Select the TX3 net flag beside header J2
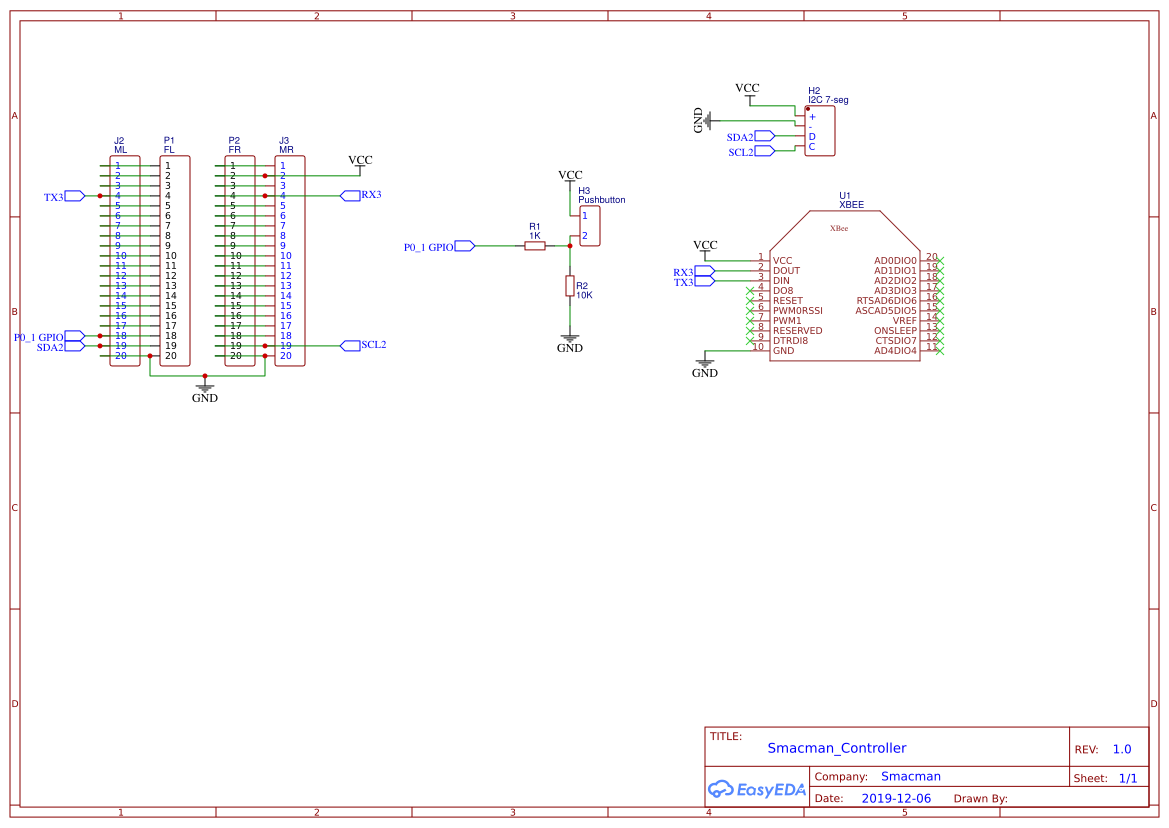The height and width of the screenshot is (828, 1169). (75, 196)
